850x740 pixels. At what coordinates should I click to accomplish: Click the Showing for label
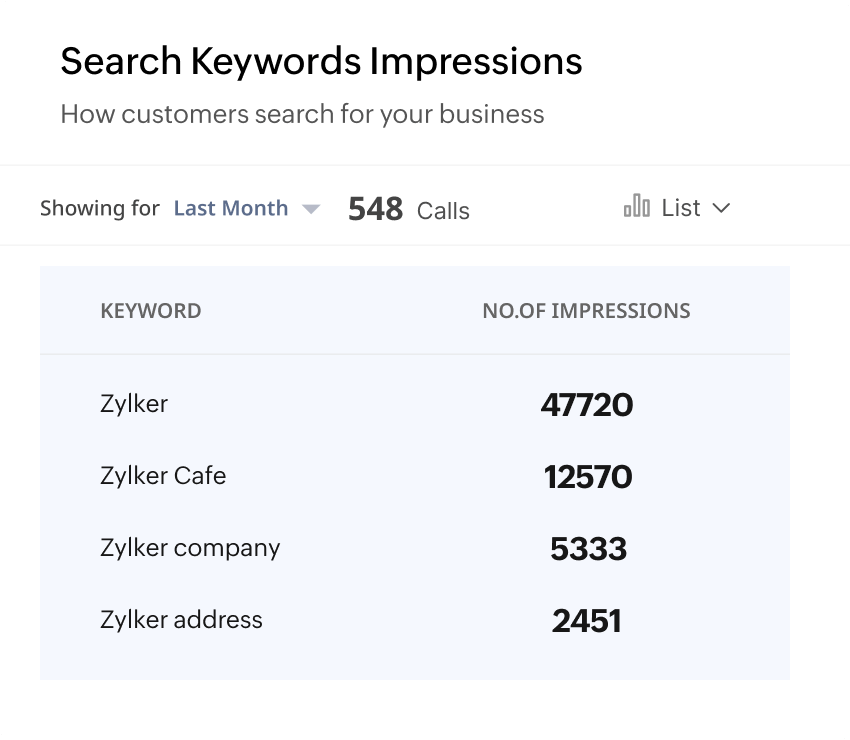pos(100,208)
